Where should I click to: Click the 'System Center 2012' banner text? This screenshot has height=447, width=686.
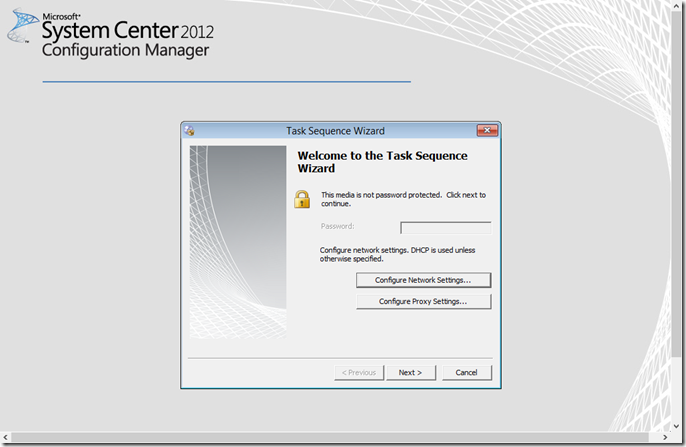coord(128,31)
